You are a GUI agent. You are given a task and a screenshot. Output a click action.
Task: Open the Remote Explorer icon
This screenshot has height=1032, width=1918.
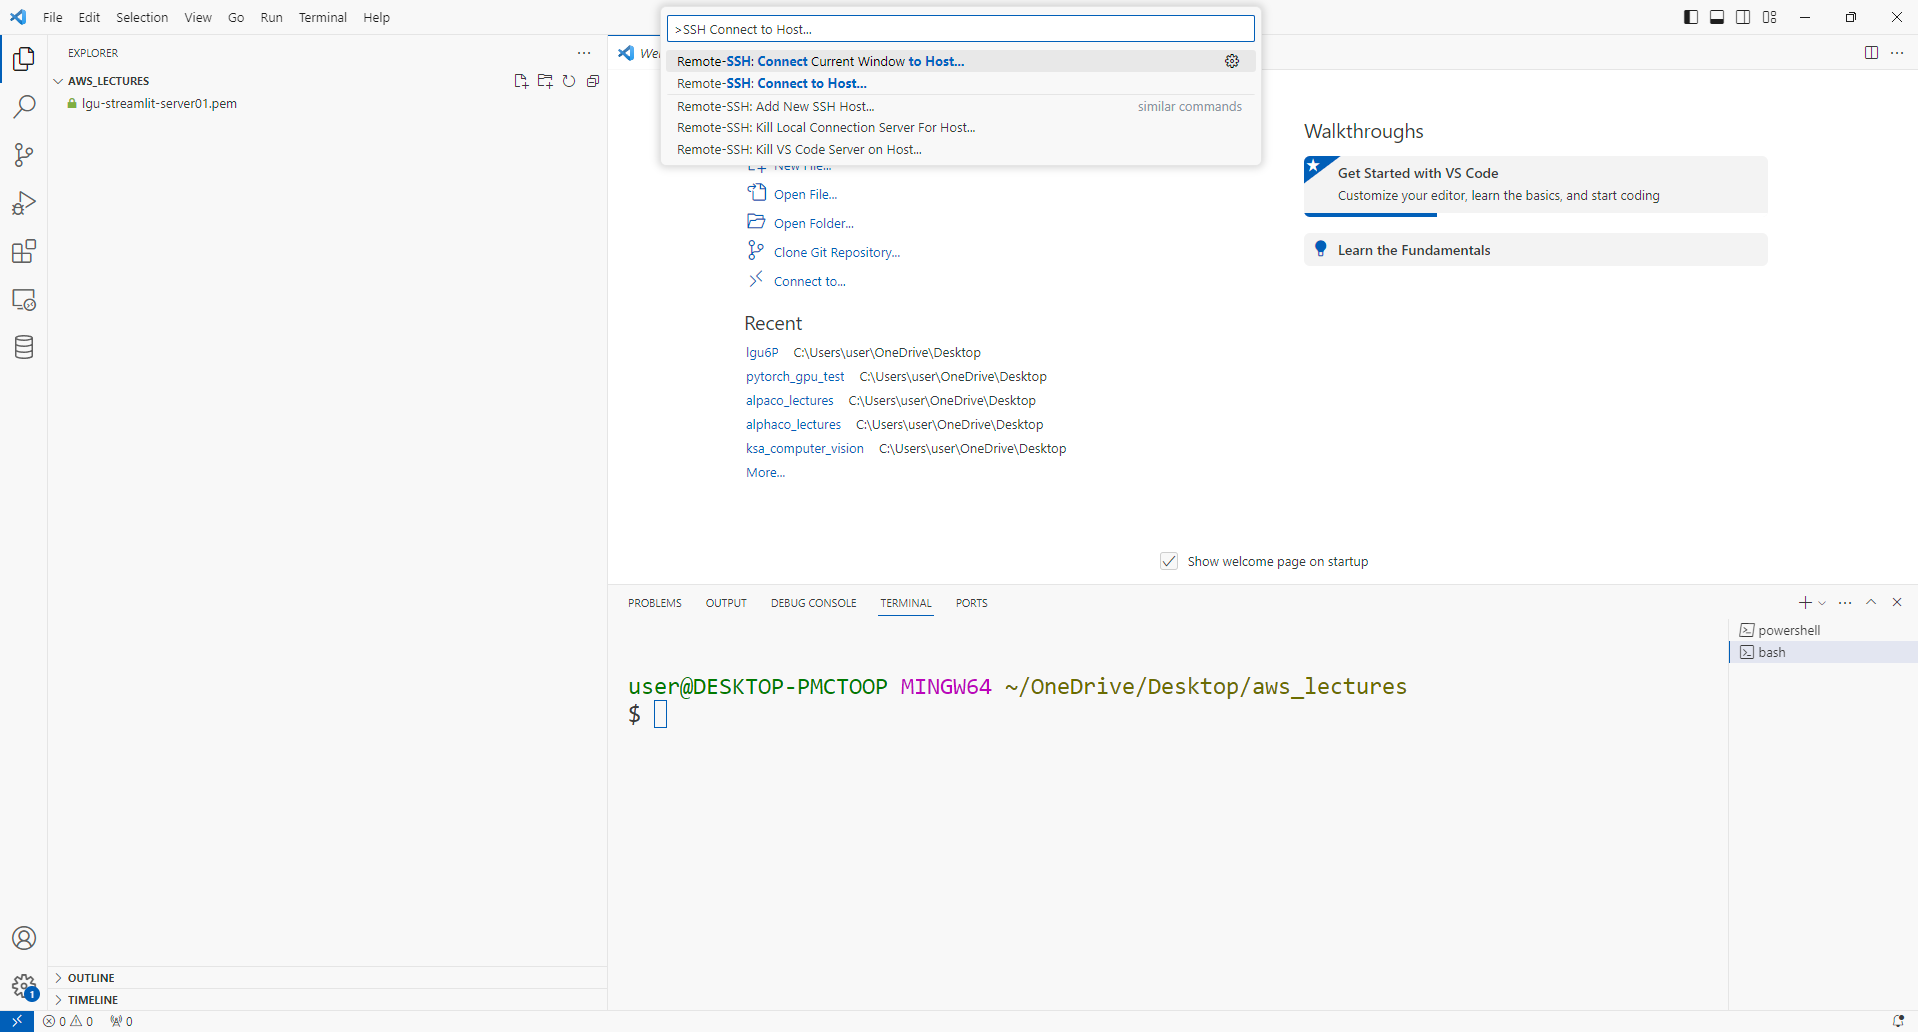[x=24, y=299]
